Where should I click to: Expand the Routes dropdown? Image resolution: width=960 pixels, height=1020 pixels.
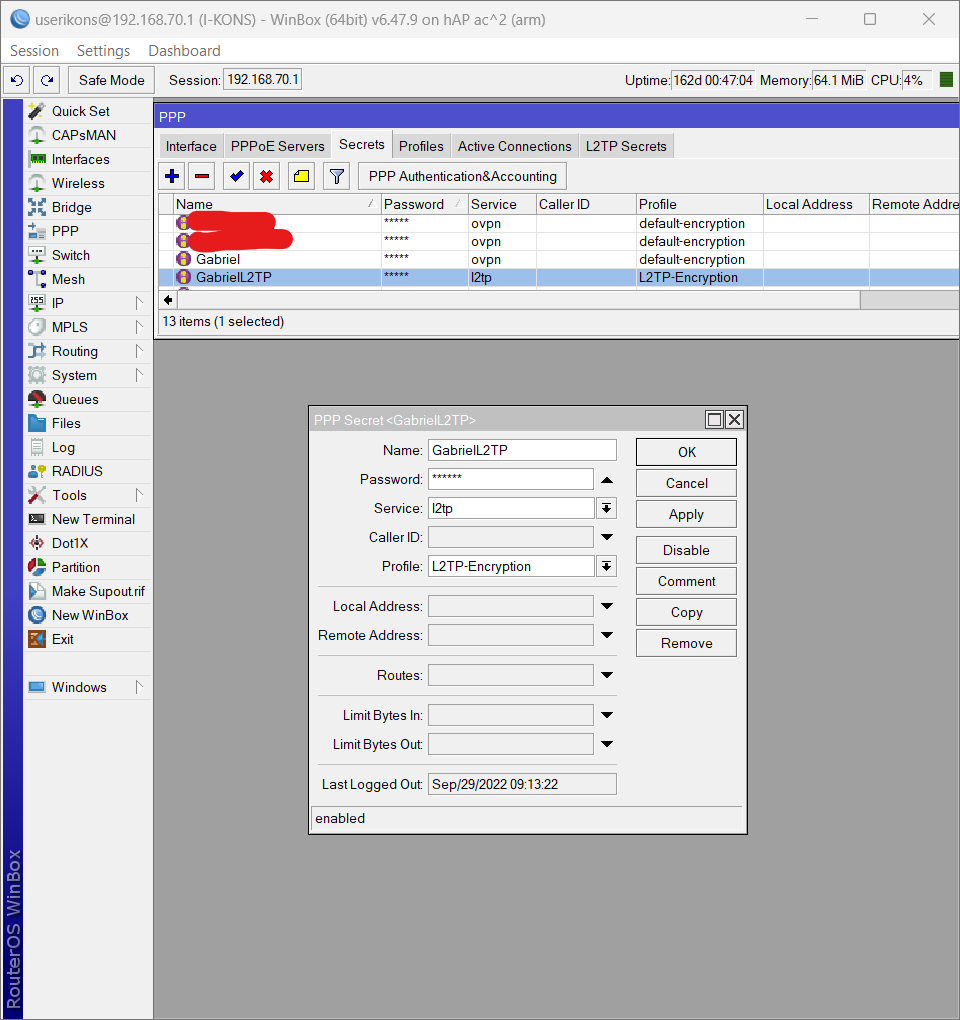pyautogui.click(x=607, y=675)
